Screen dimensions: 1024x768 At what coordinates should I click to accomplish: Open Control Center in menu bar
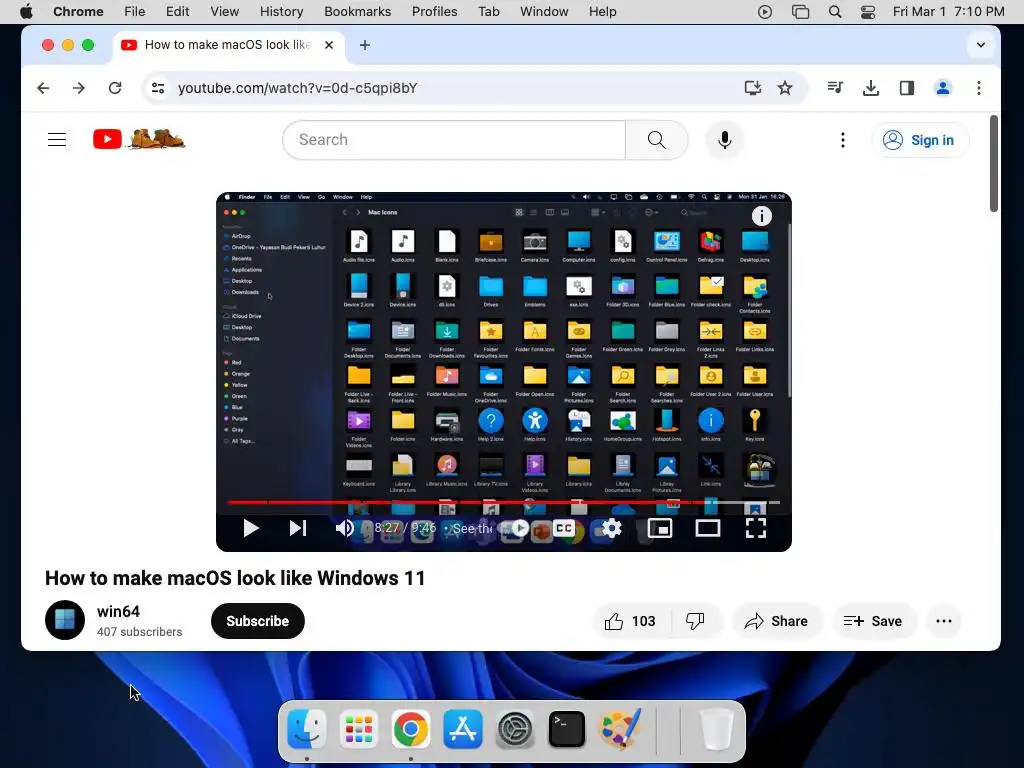868,11
